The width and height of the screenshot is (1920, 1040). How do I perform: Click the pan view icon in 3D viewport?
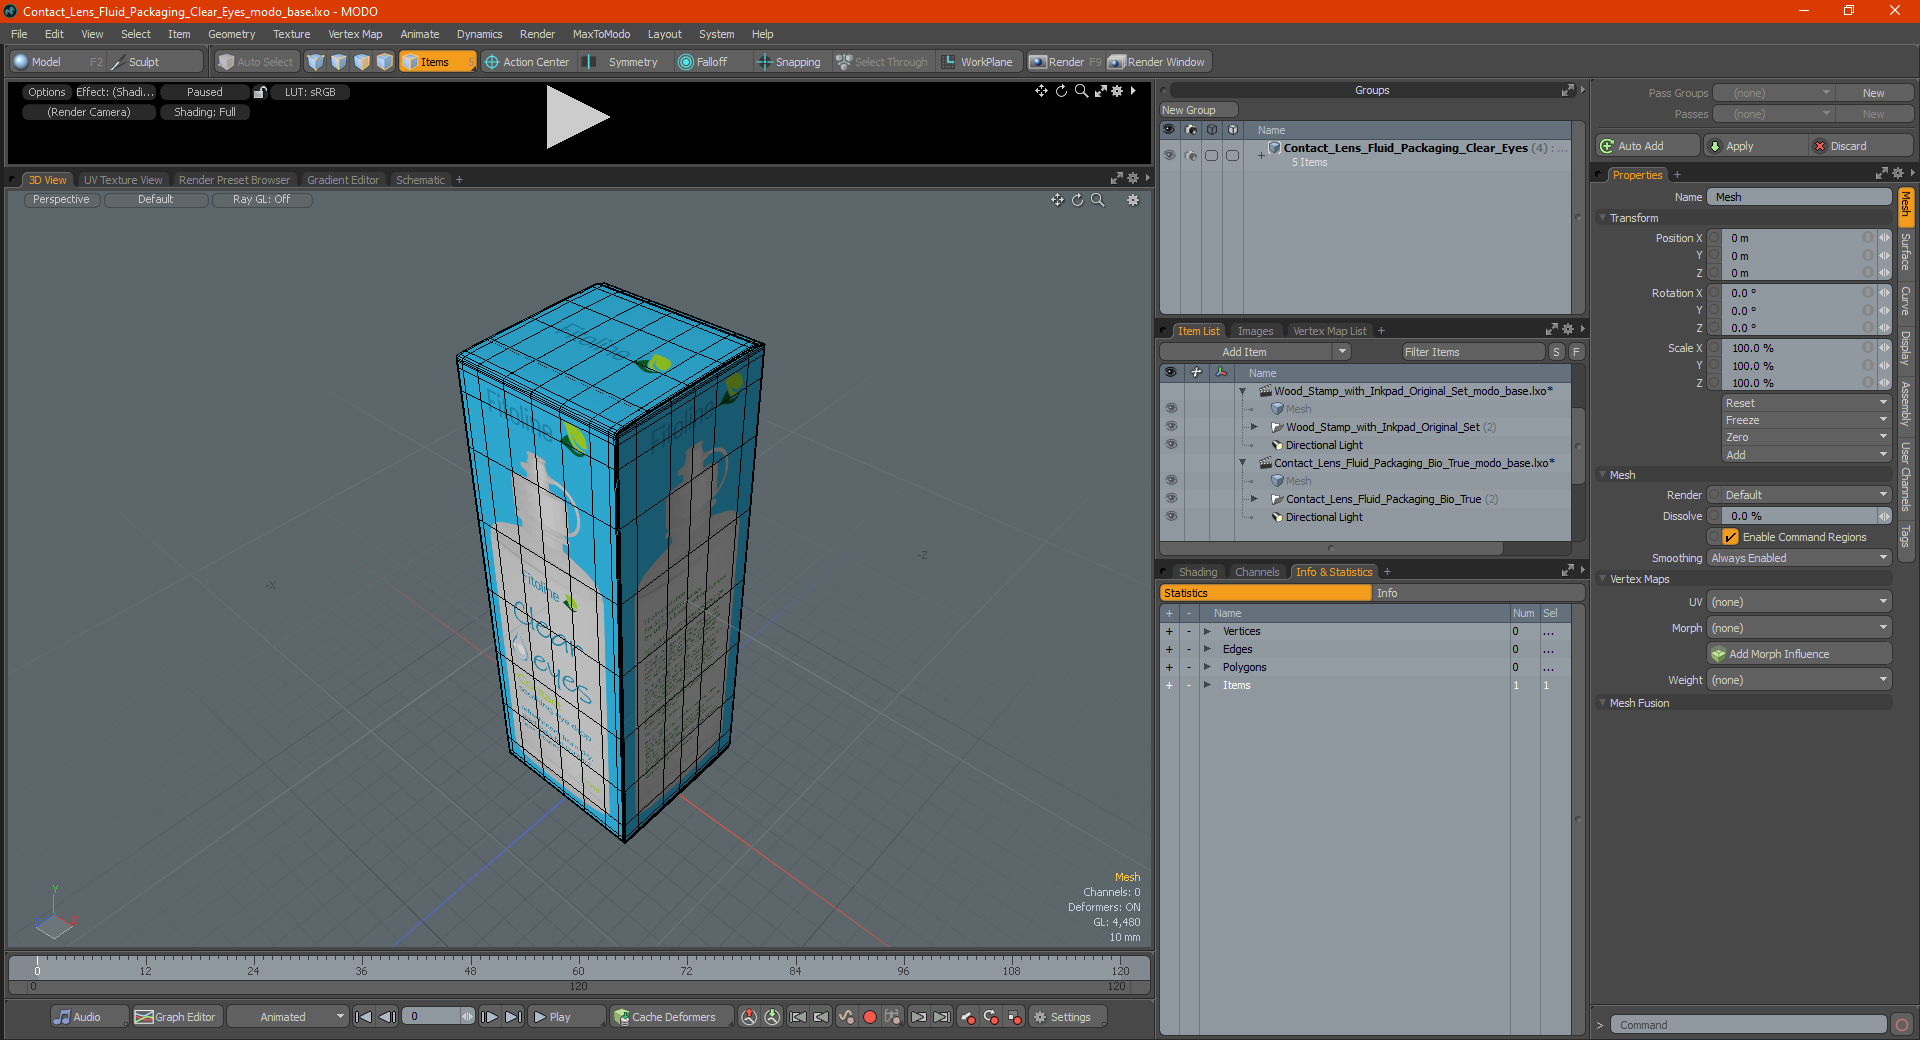(x=1057, y=200)
